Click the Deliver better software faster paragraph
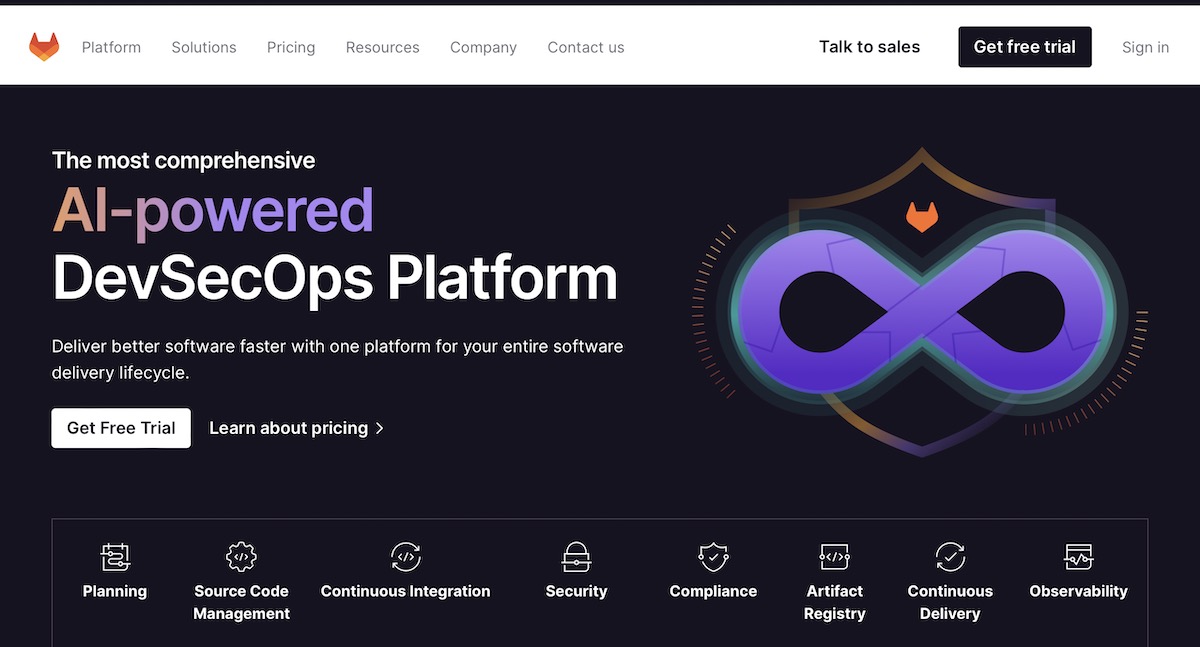 pyautogui.click(x=337, y=359)
